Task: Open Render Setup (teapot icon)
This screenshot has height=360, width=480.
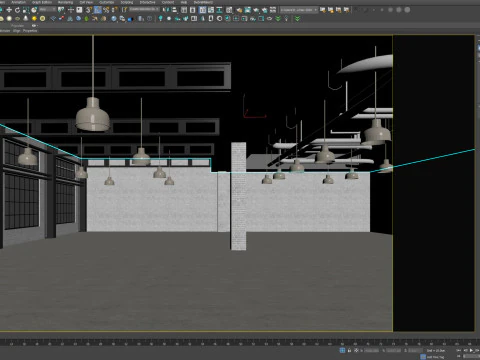Action: pyautogui.click(x=239, y=10)
